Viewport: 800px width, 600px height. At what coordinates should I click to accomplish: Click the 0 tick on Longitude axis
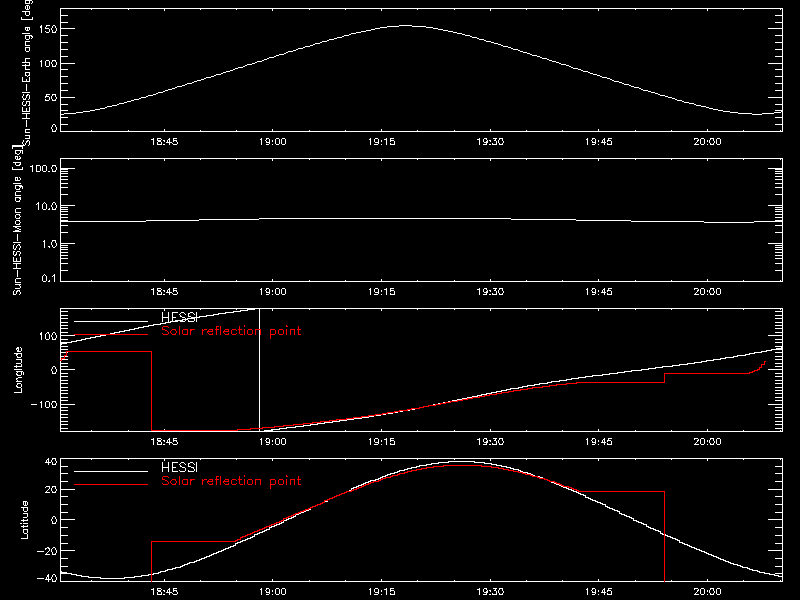tap(54, 370)
